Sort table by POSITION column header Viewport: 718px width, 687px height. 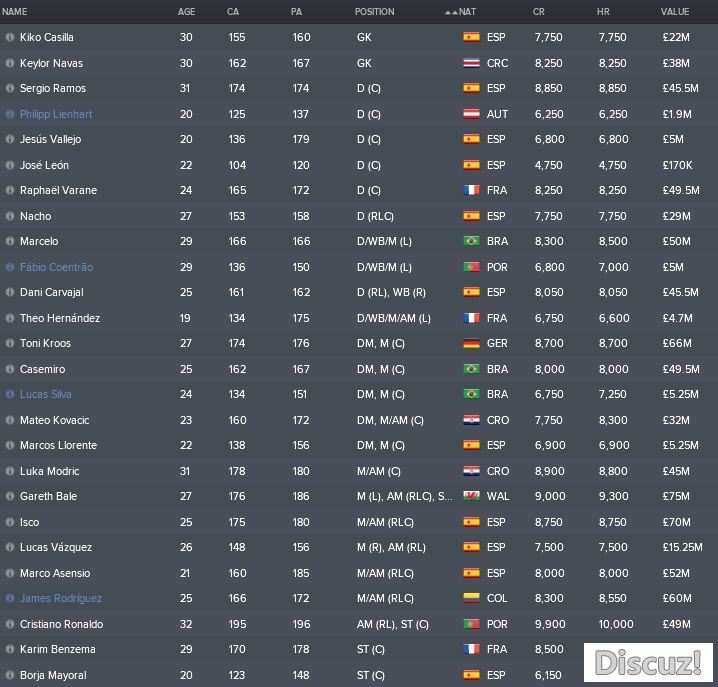pyautogui.click(x=375, y=12)
